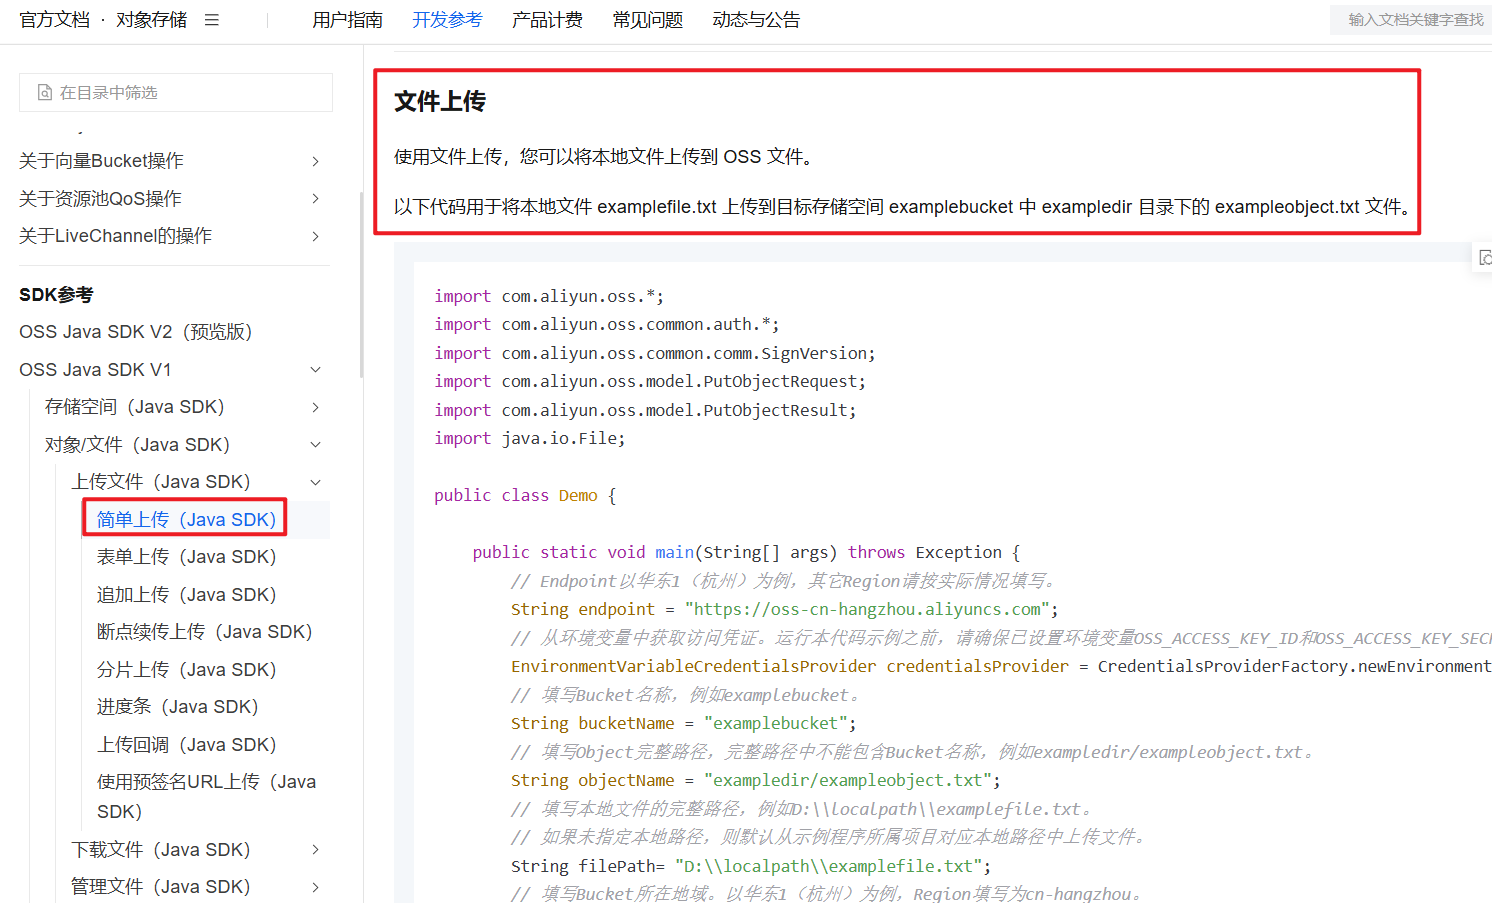Open 断点续传上传（Java SDK）
1492x903 pixels.
(x=204, y=632)
